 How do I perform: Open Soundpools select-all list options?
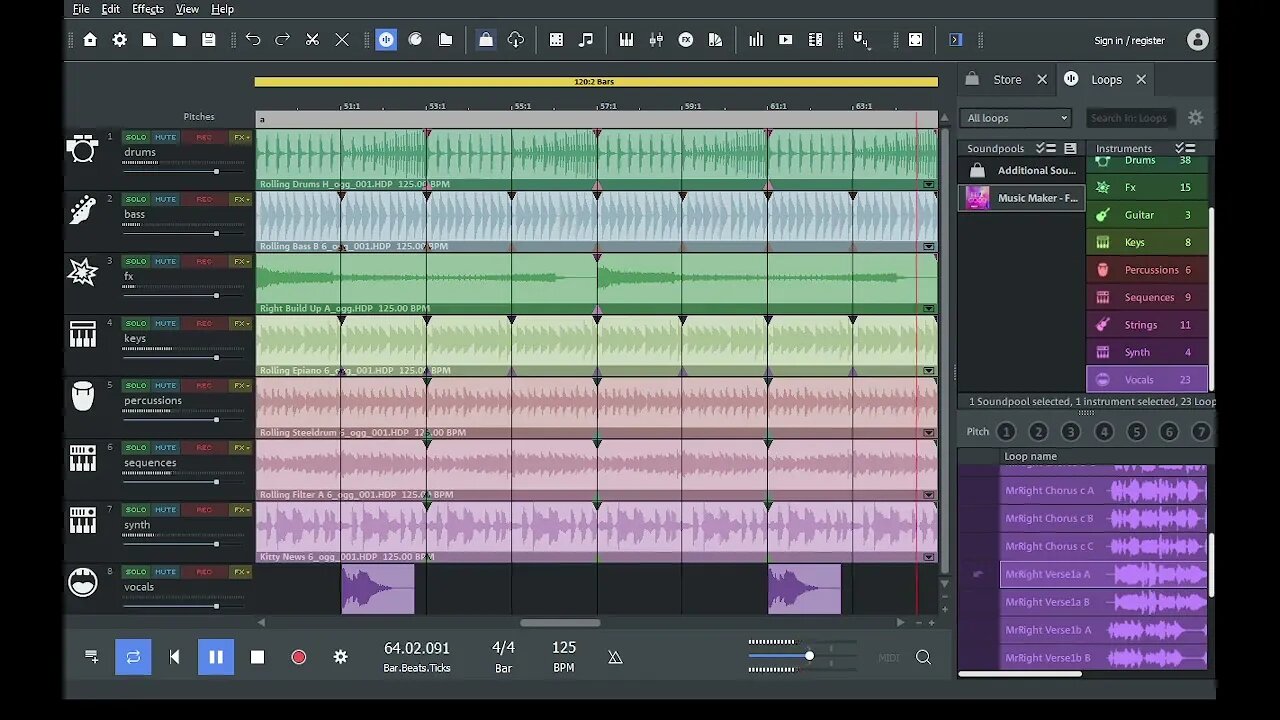[x=1046, y=148]
